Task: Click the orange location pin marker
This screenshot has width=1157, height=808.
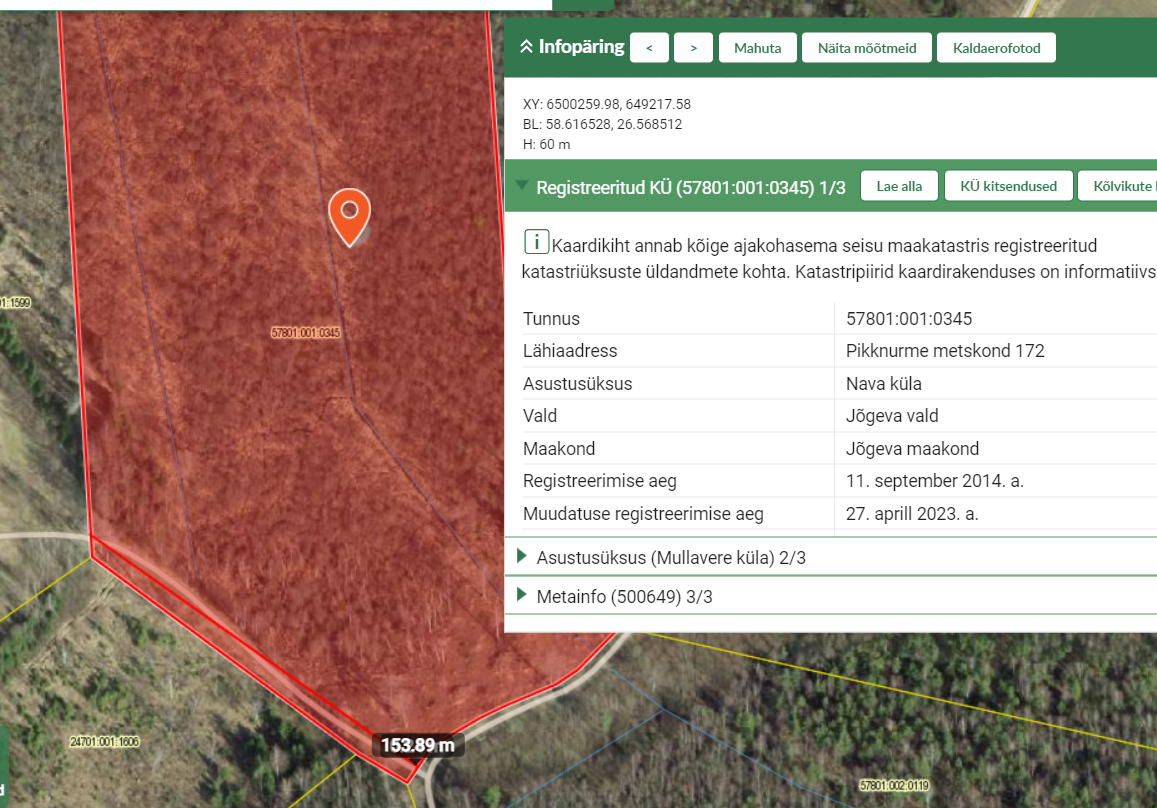Action: point(349,214)
